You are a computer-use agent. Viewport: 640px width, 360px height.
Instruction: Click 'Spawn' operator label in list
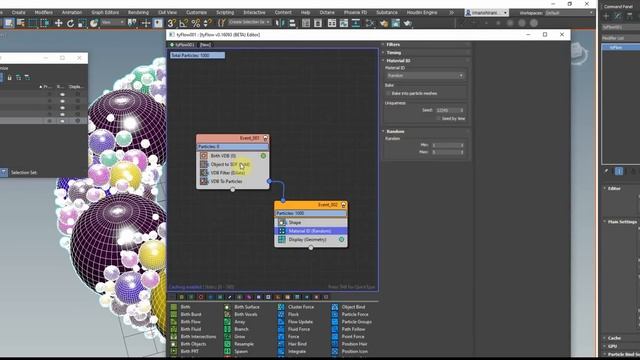(x=241, y=351)
